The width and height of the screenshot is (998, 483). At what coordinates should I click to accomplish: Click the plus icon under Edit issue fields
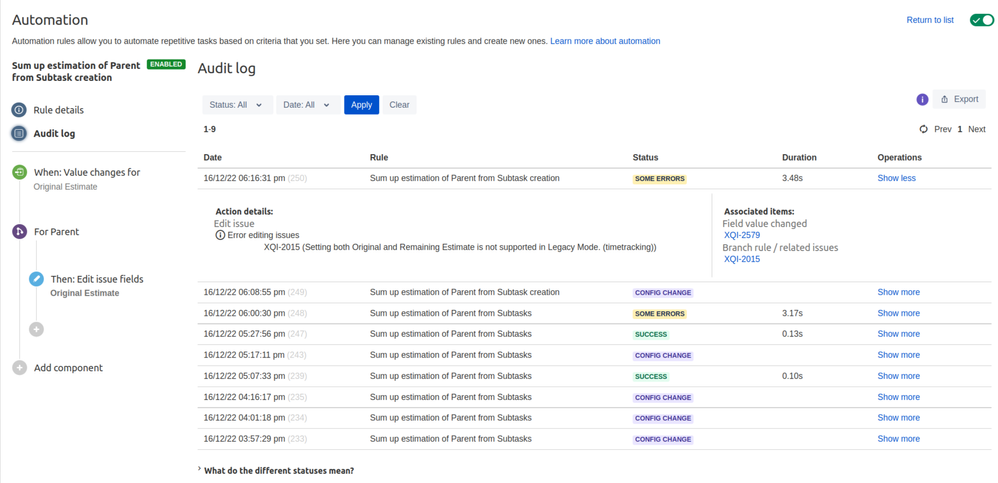36,329
